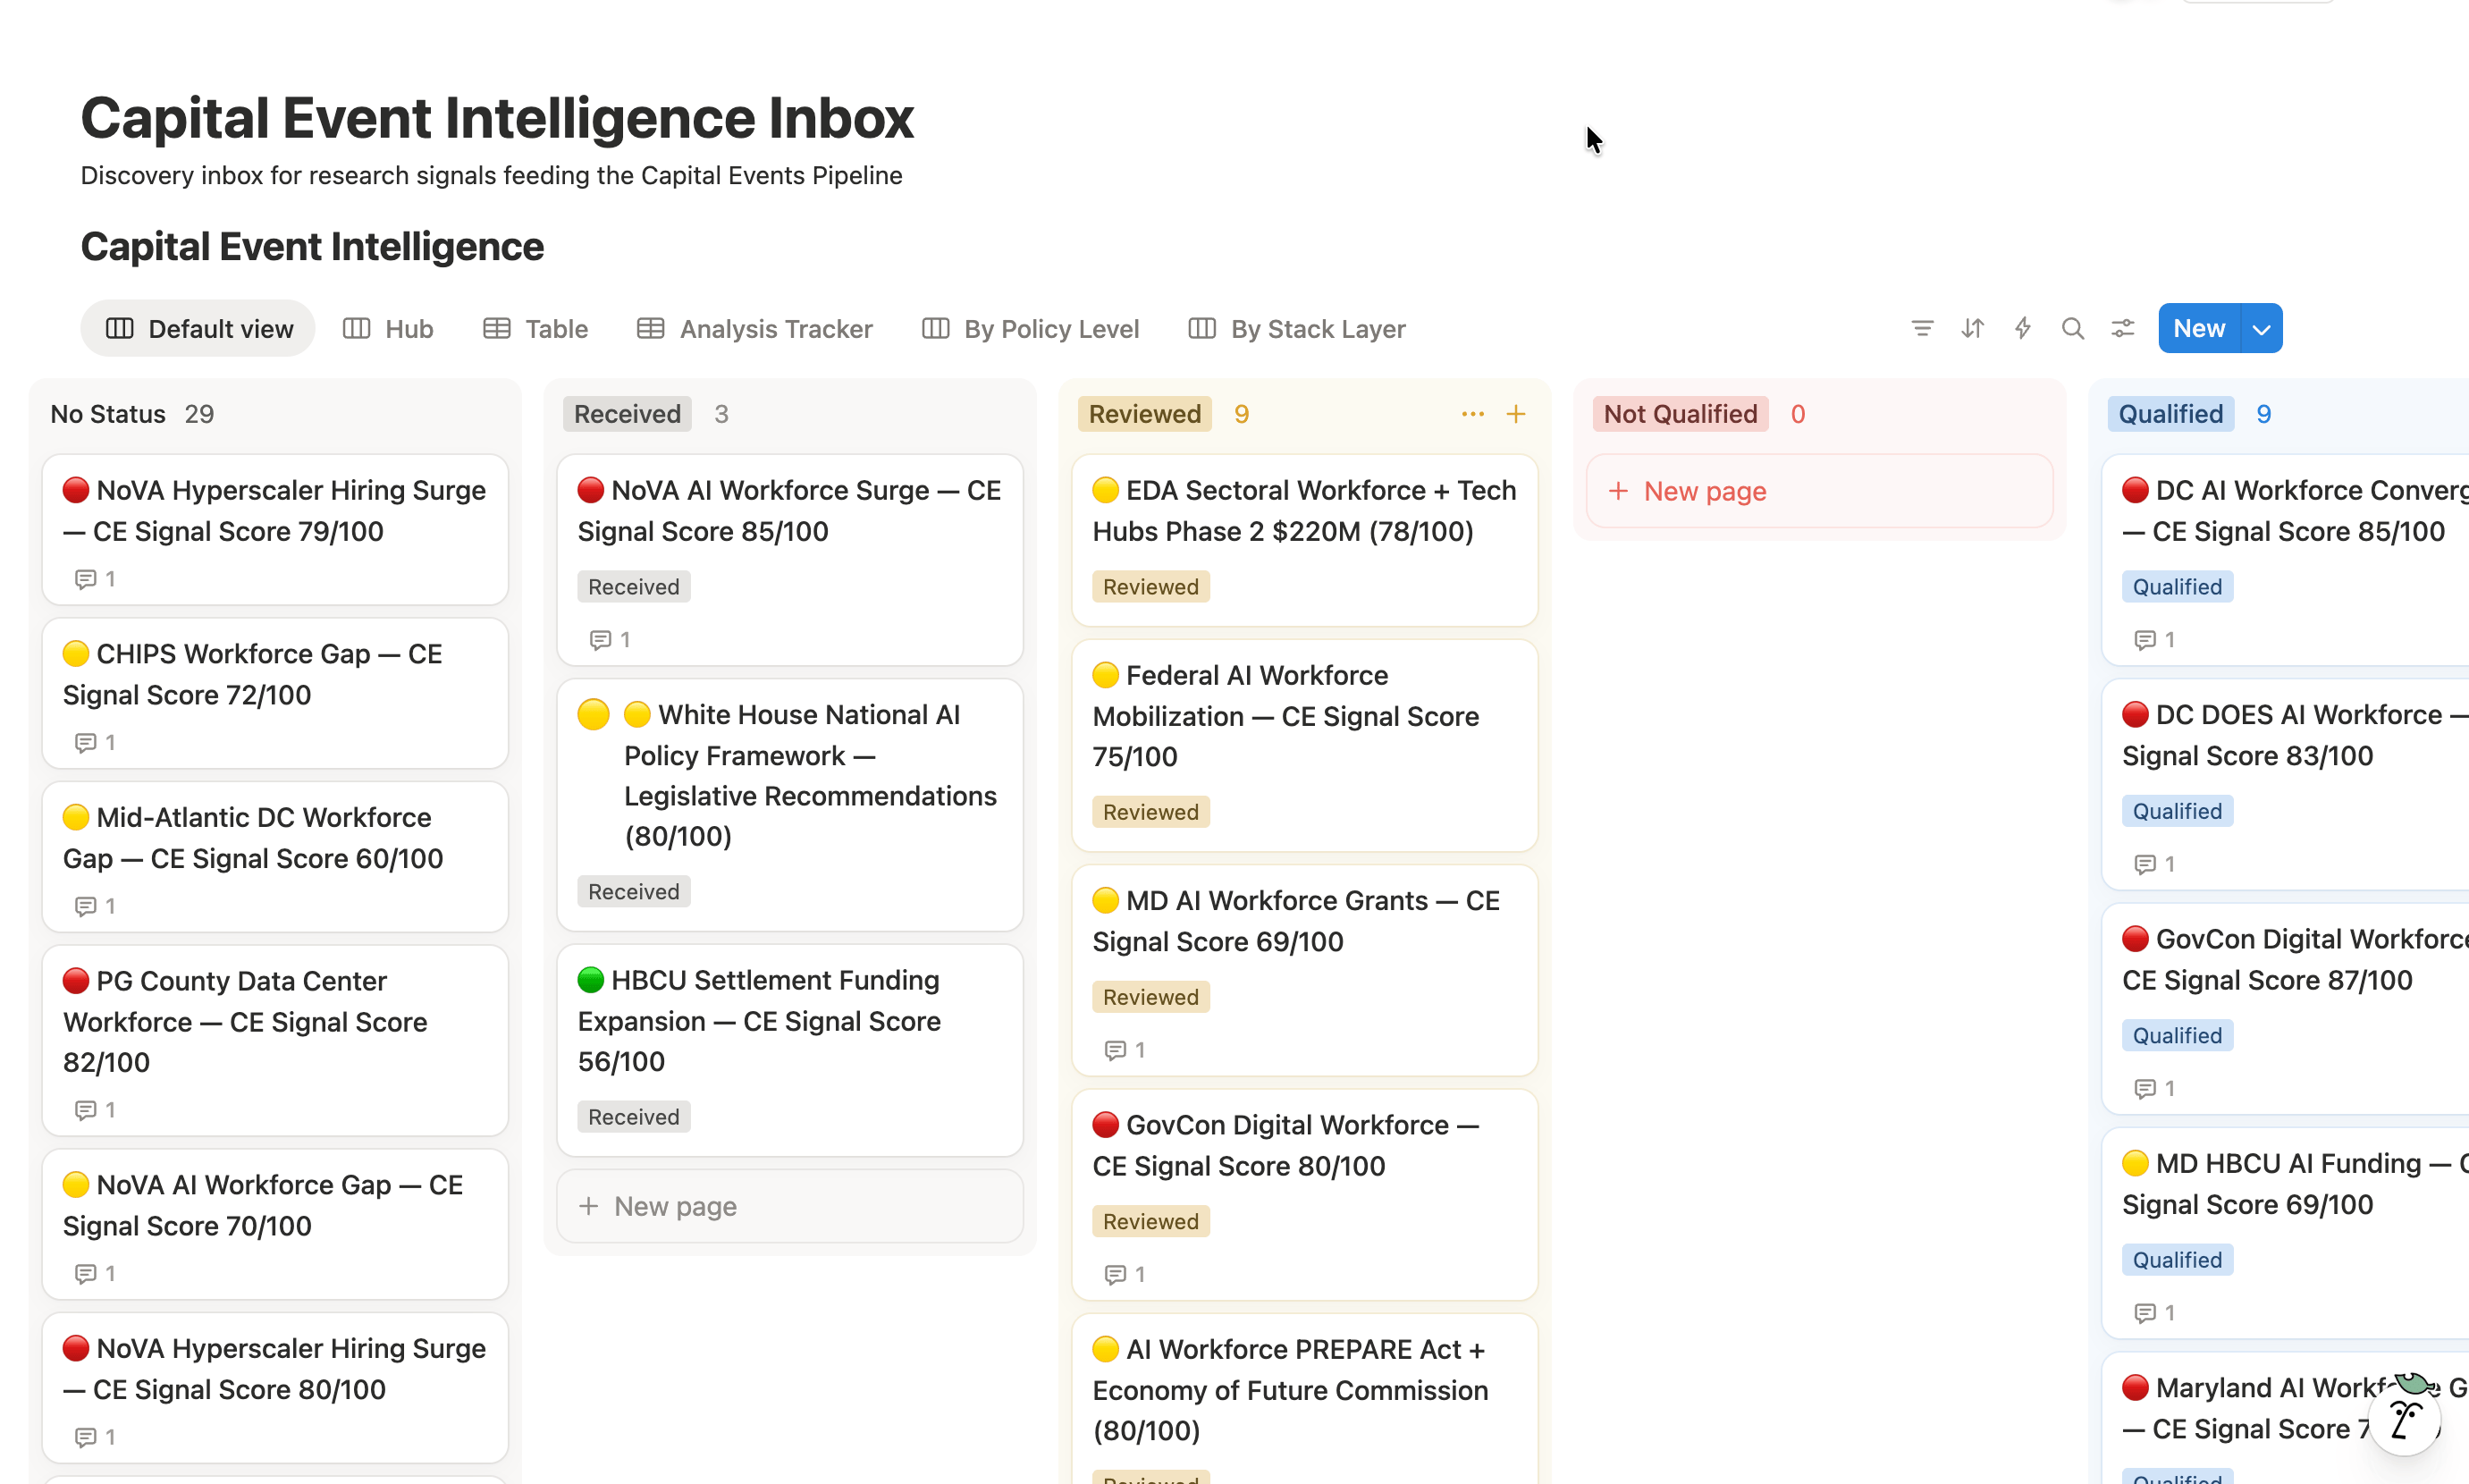This screenshot has height=1484, width=2469.
Task: Open the filter icon in toolbar
Action: point(1921,328)
